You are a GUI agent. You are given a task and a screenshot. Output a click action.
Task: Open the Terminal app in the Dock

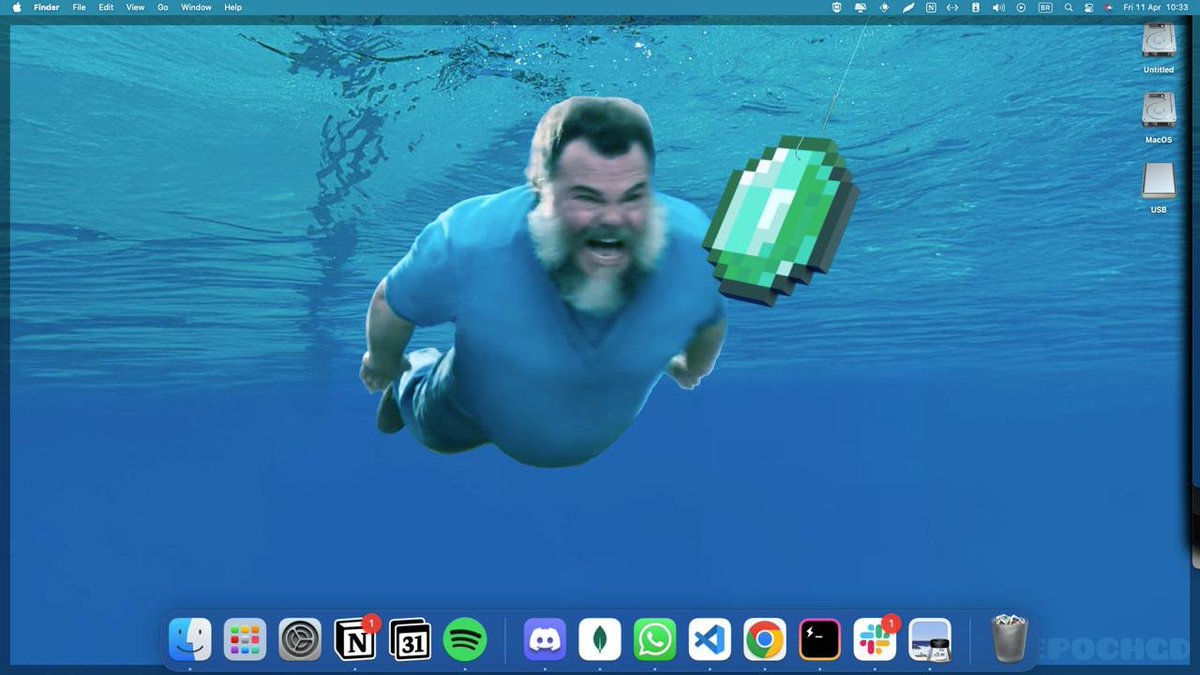click(x=820, y=639)
